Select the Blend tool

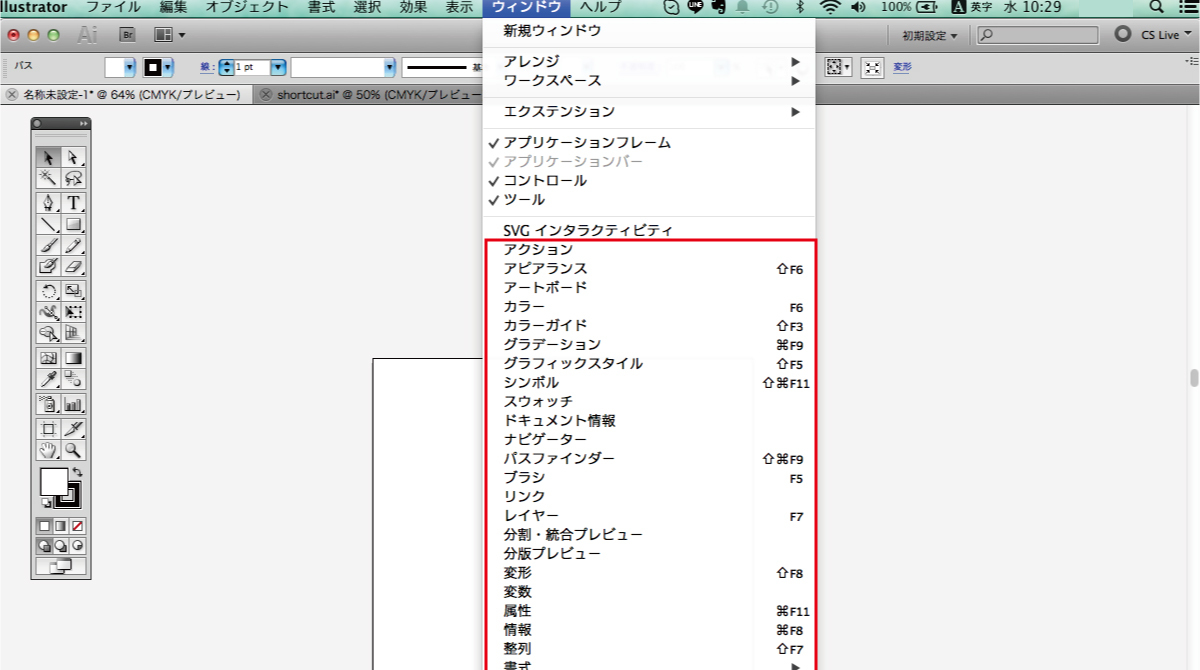point(74,379)
